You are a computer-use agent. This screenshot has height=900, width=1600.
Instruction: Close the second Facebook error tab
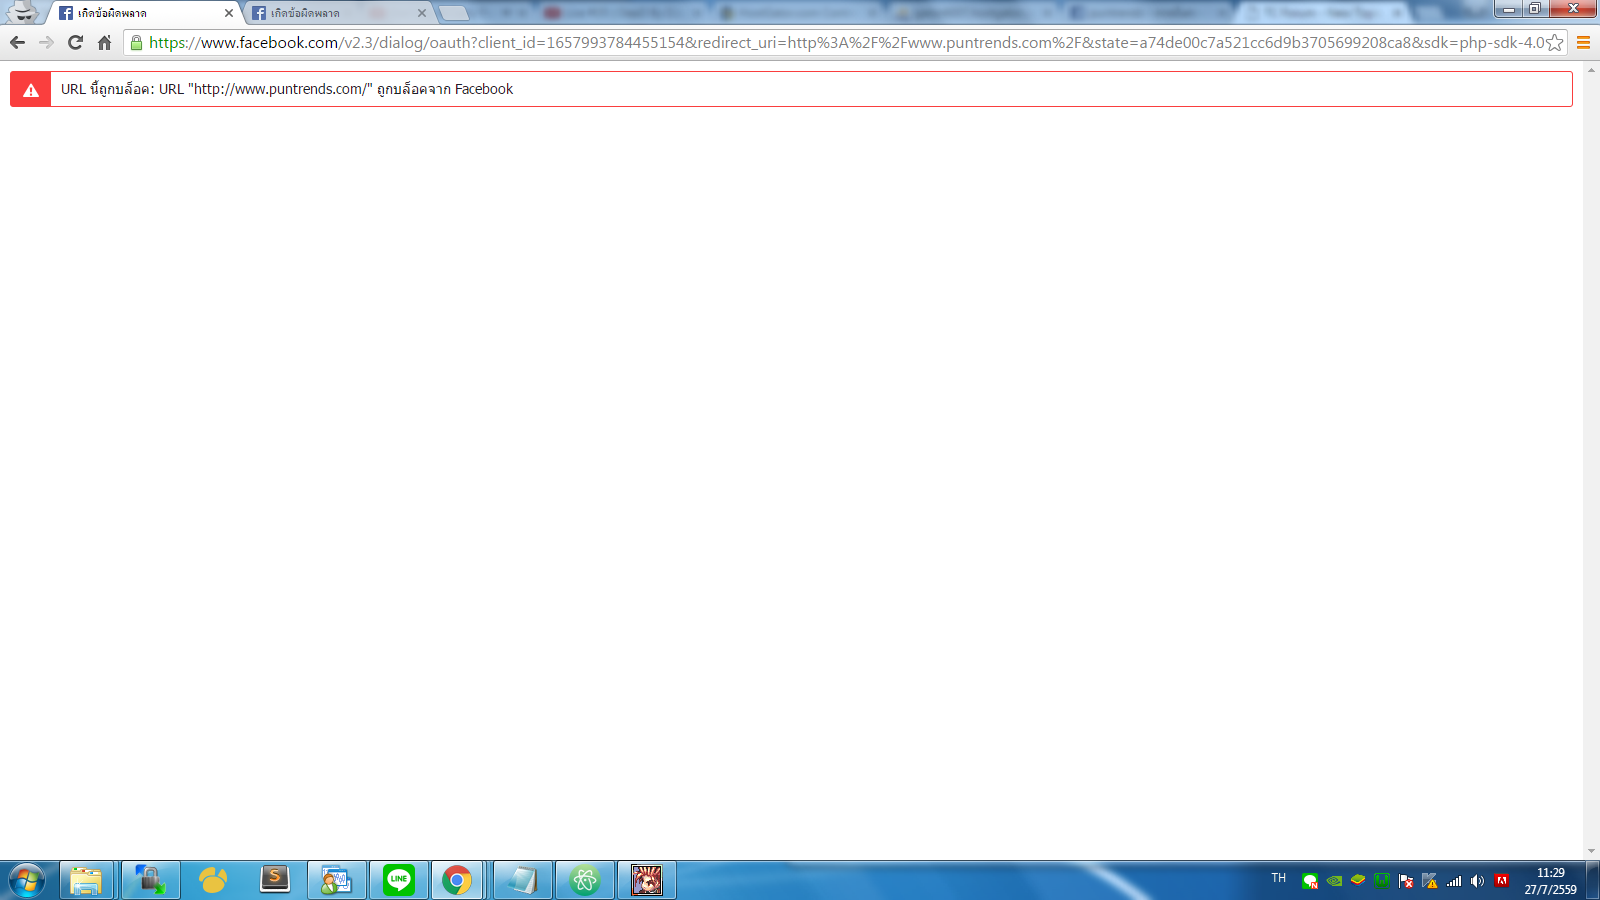click(422, 13)
